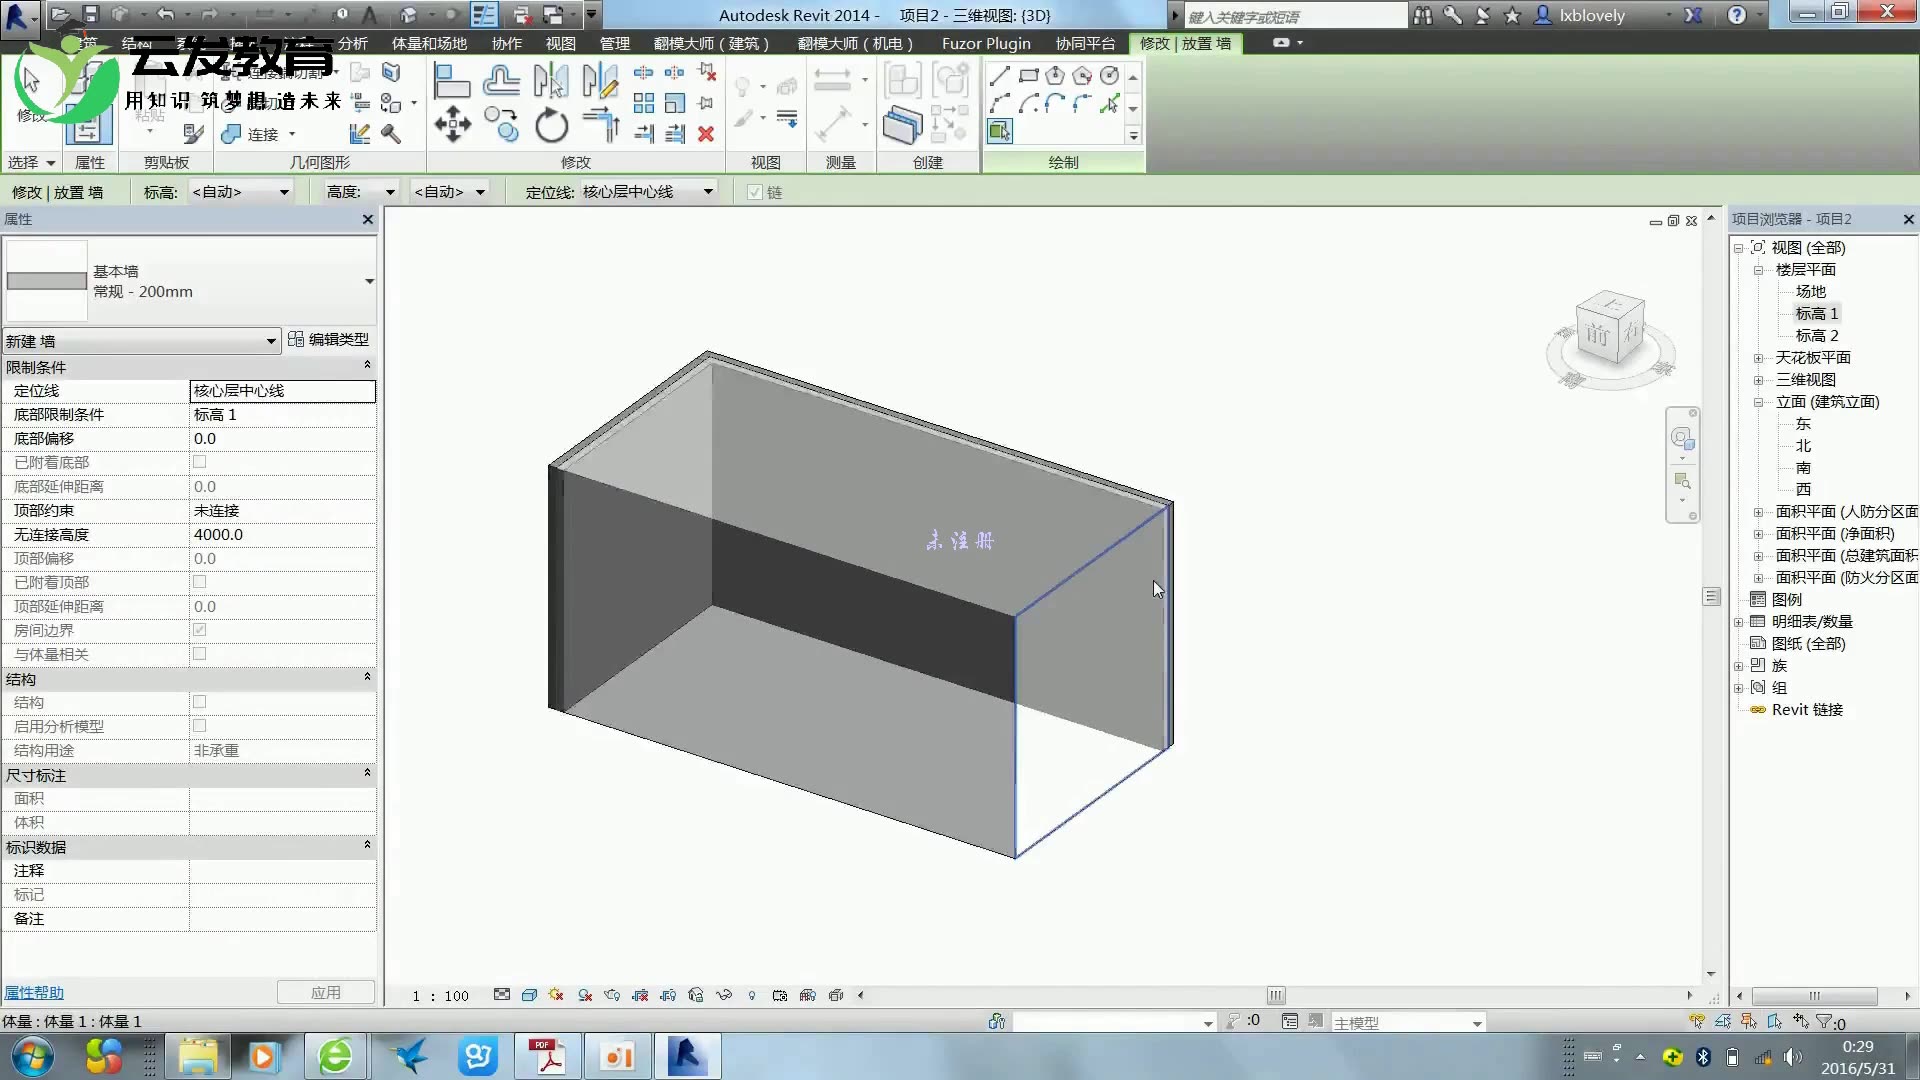Toggle the 启用分析模型 checkbox
Image resolution: width=1920 pixels, height=1080 pixels.
(x=199, y=726)
